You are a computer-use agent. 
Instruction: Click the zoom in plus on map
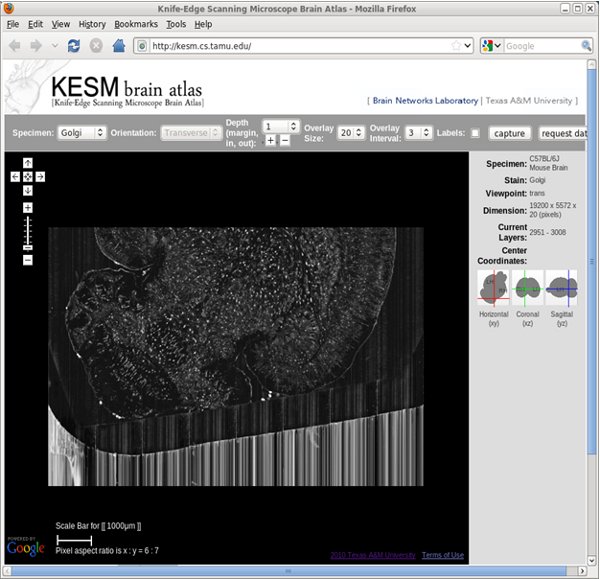(x=28, y=208)
